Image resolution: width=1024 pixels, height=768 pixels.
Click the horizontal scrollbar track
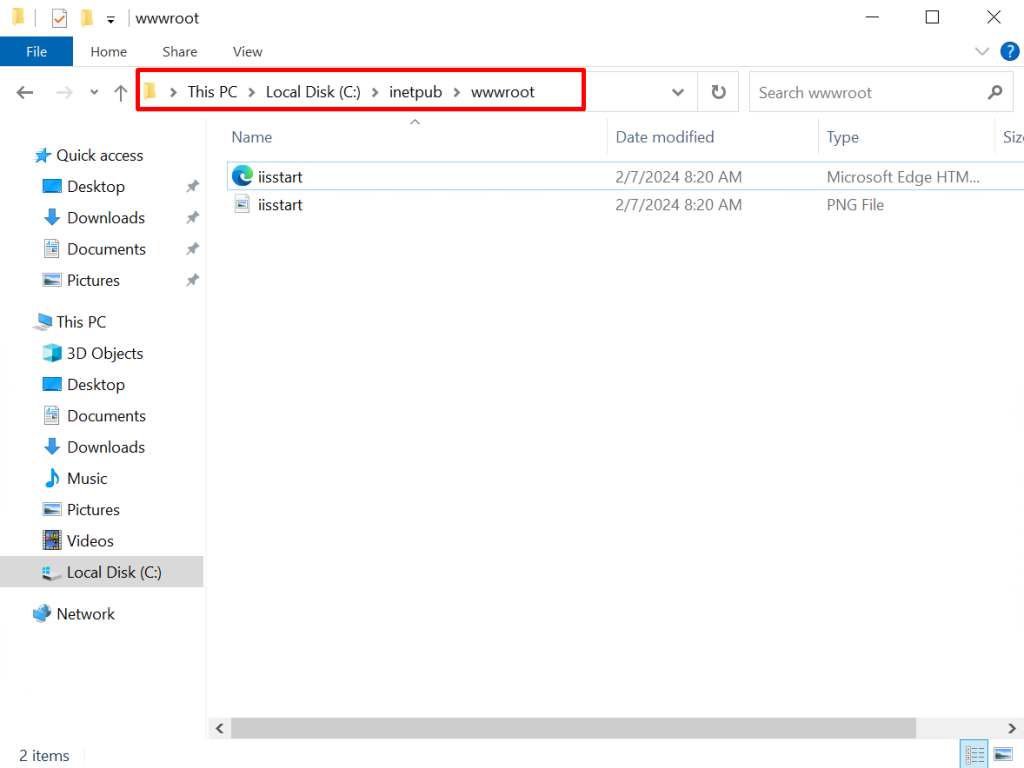(960, 727)
